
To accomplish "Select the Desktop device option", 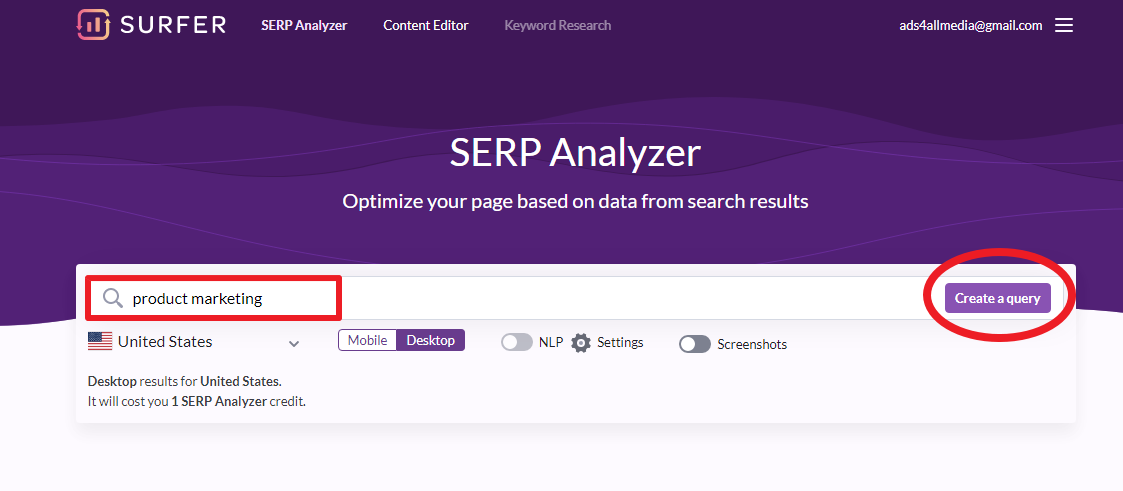I will [430, 340].
